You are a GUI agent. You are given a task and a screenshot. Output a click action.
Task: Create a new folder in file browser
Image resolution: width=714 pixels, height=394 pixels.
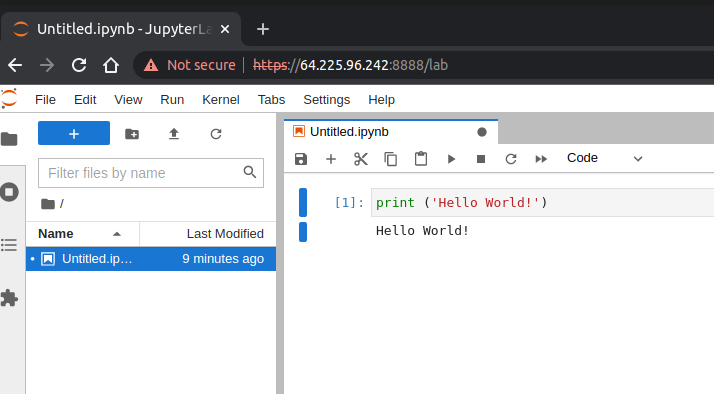click(x=132, y=134)
